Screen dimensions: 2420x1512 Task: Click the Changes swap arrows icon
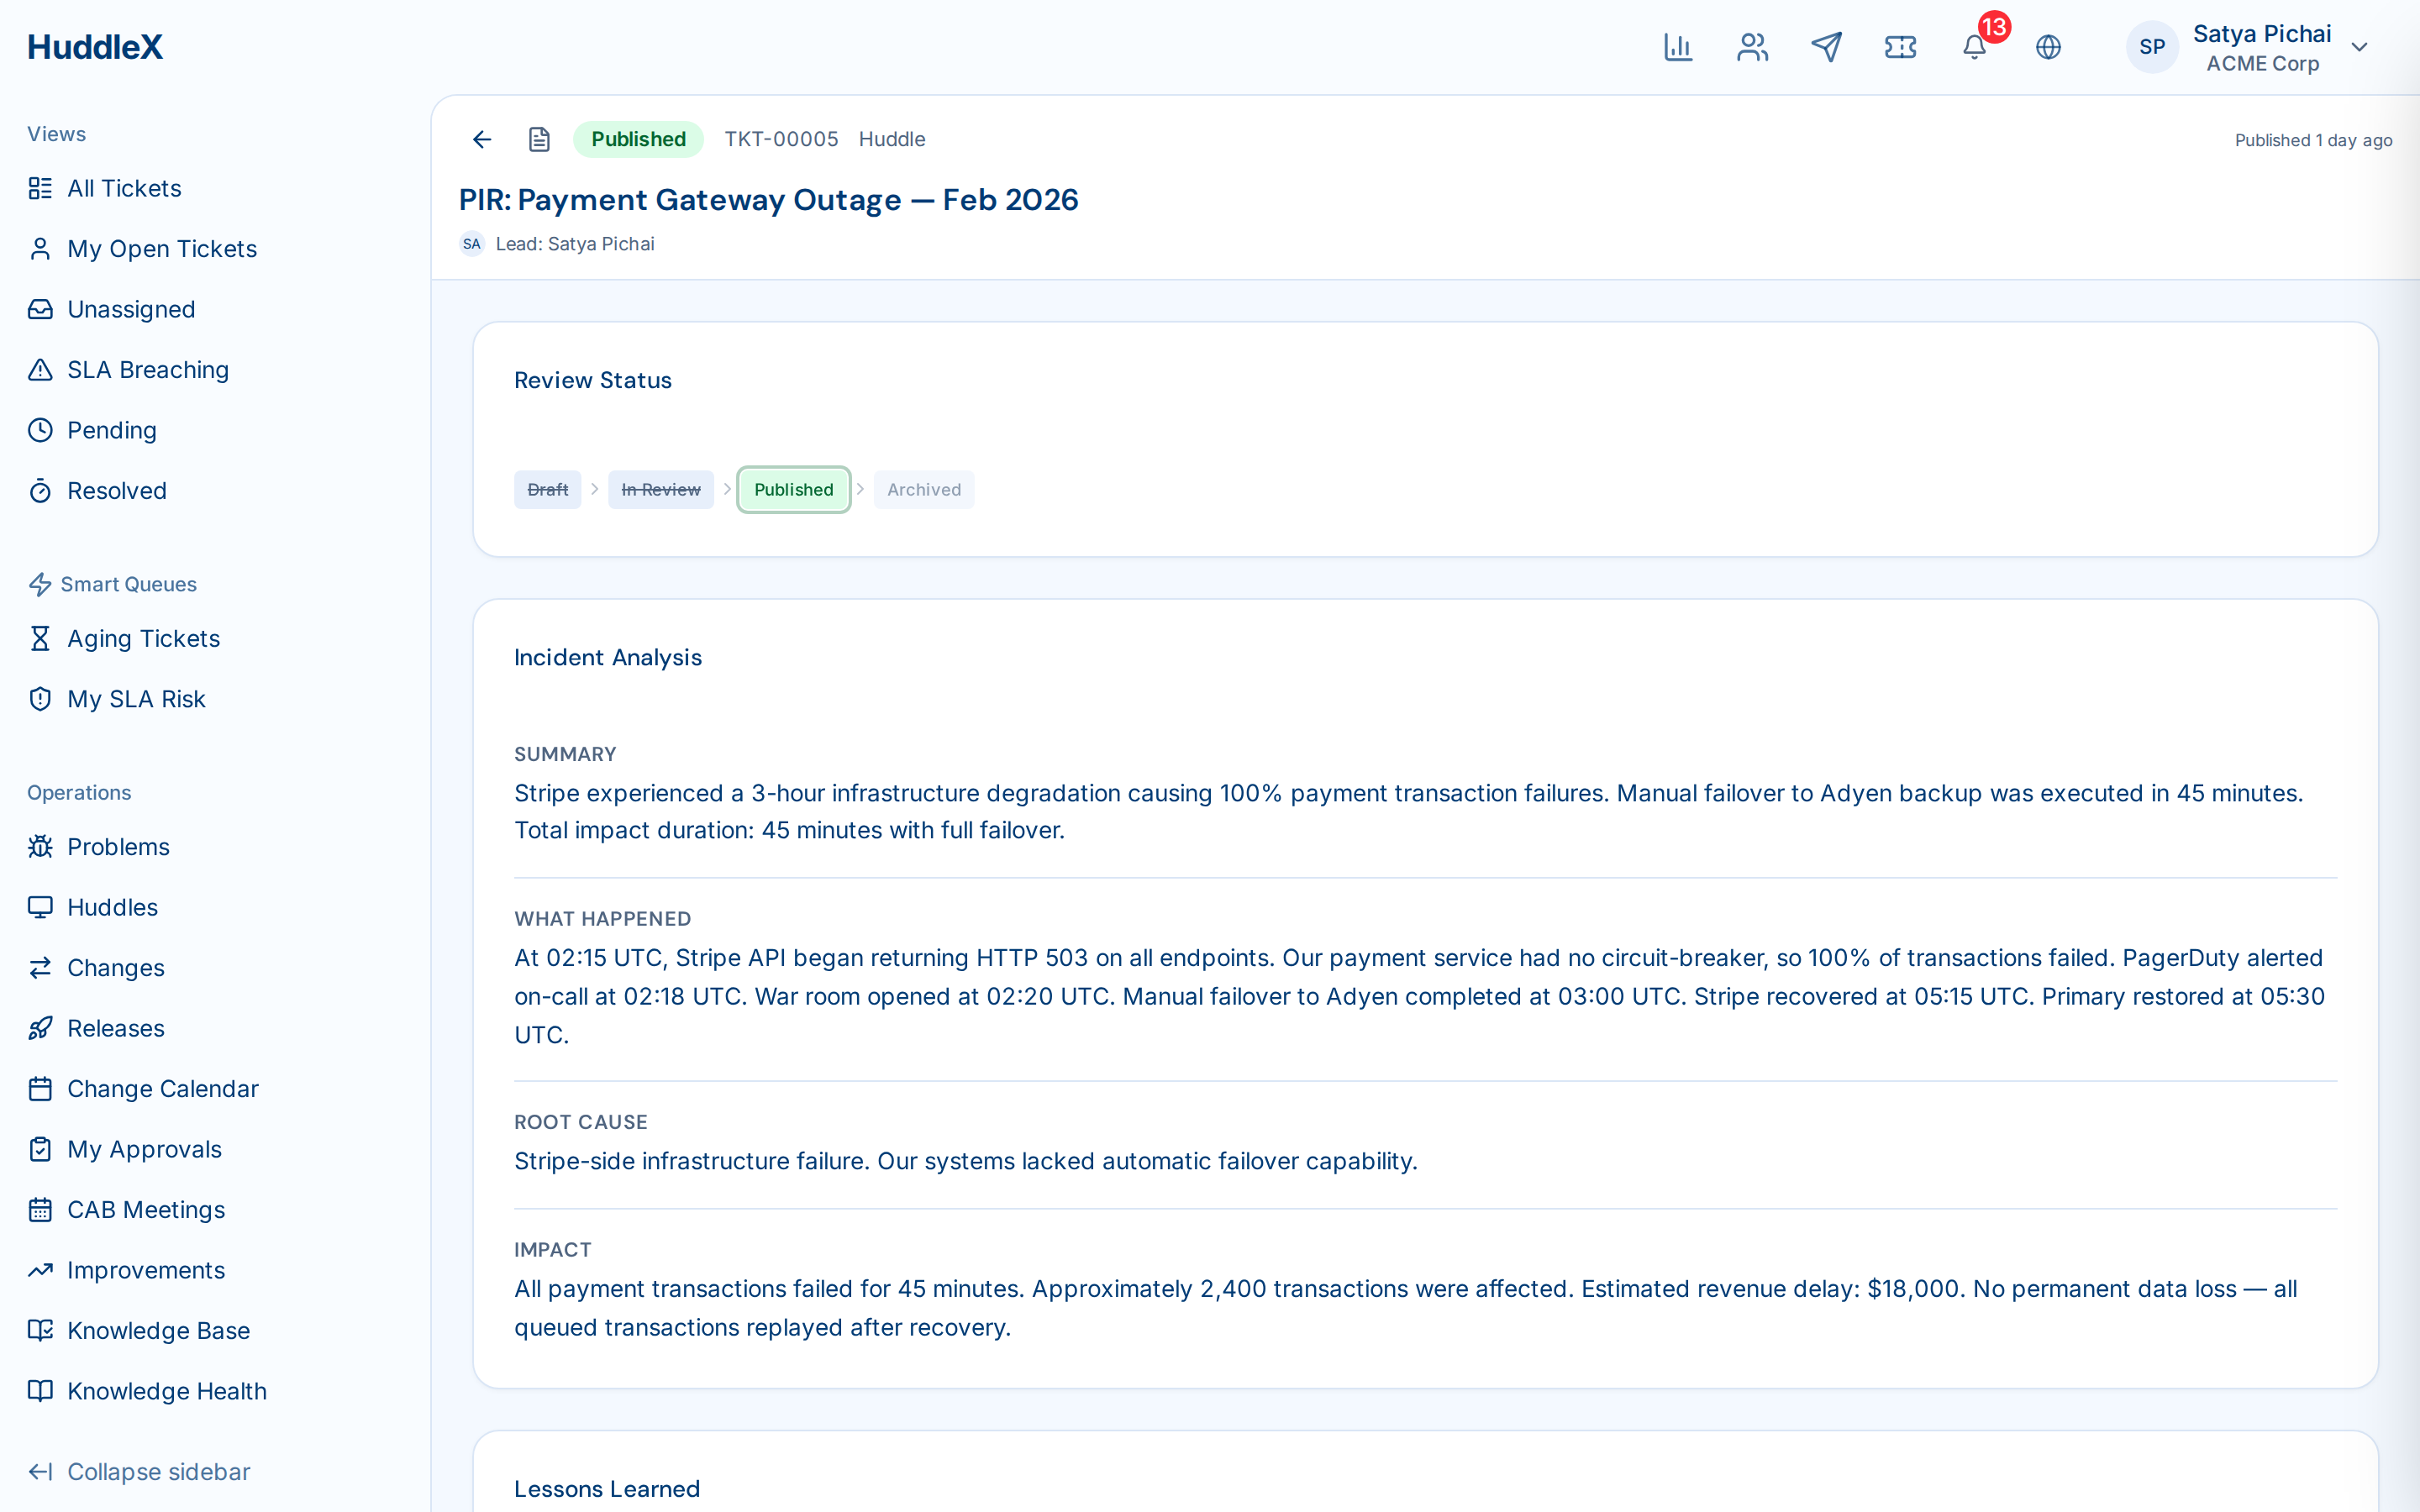coord(40,968)
